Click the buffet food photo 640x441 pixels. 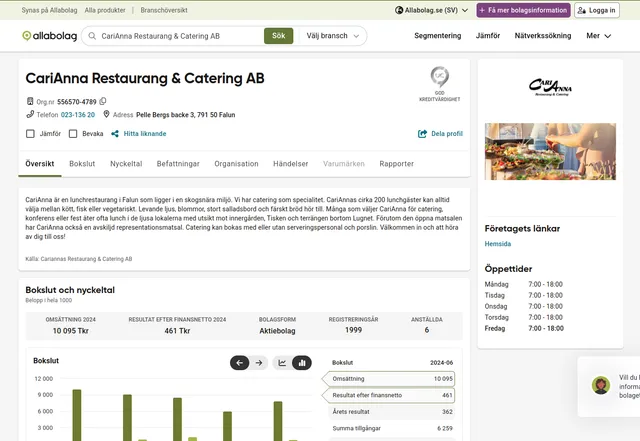coord(550,151)
